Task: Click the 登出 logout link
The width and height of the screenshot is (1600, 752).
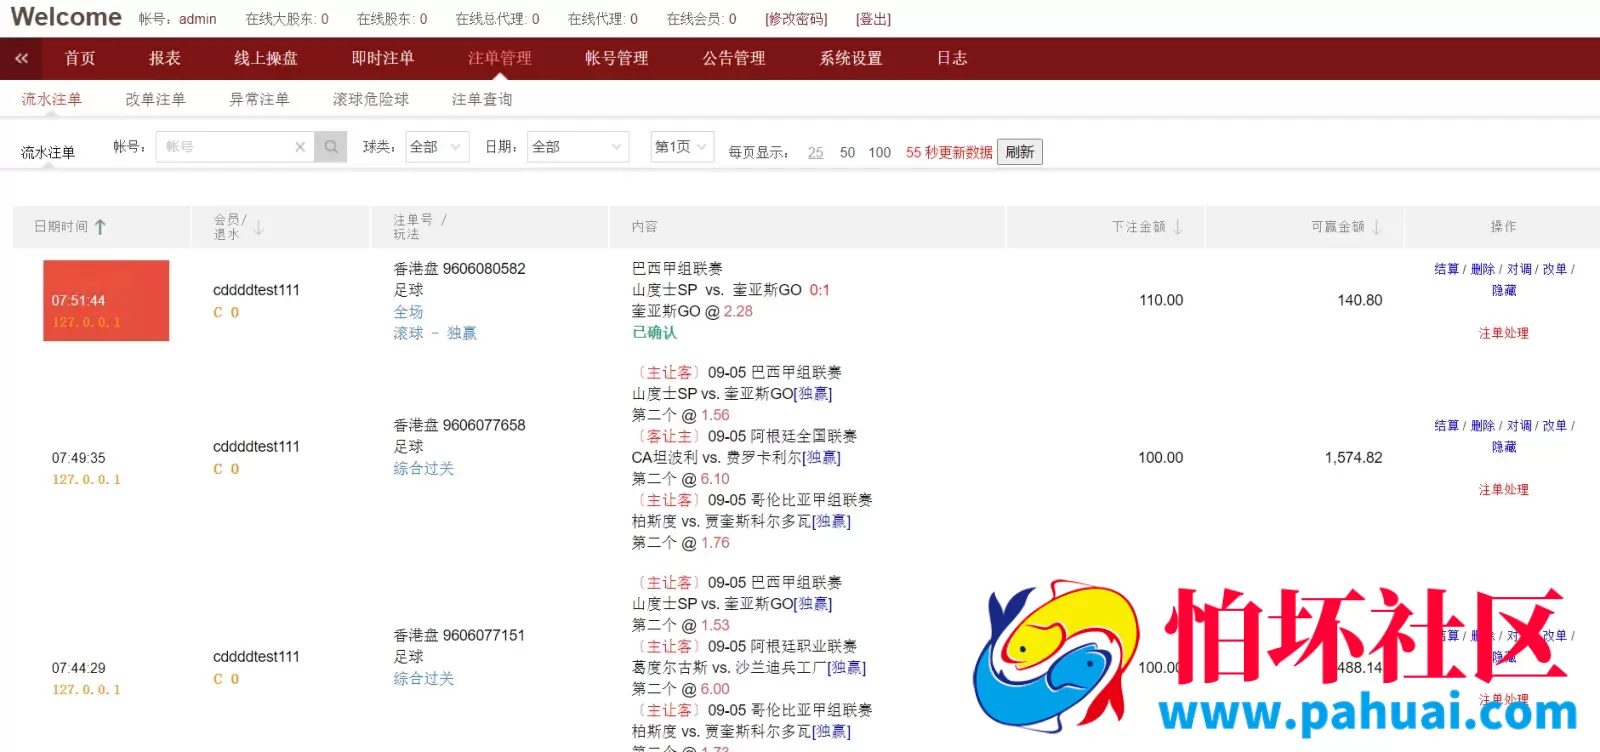Action: (x=873, y=19)
